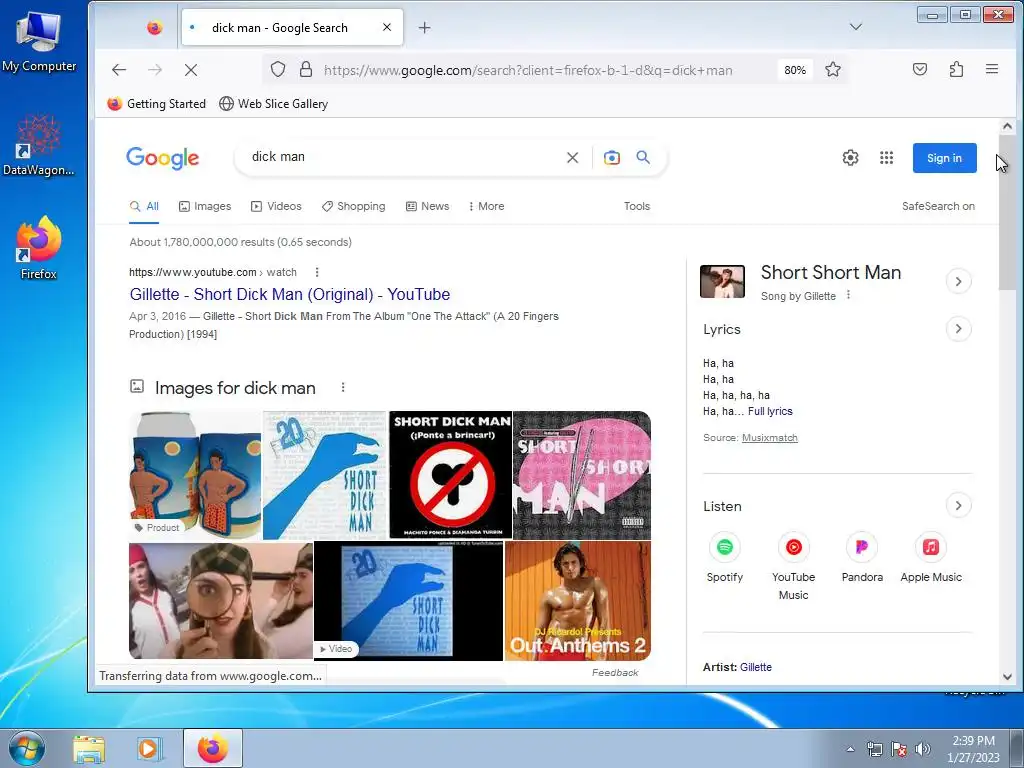Search by image with the camera icon
Image resolution: width=1024 pixels, height=768 pixels.
coord(612,157)
